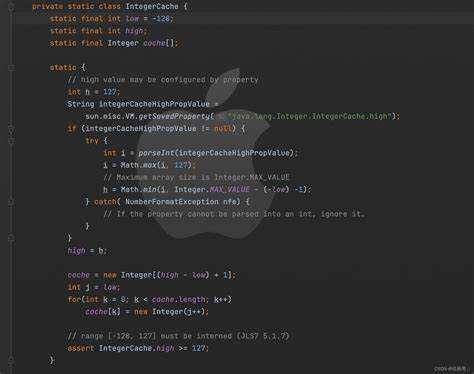Click the assert keyword

click(81, 348)
